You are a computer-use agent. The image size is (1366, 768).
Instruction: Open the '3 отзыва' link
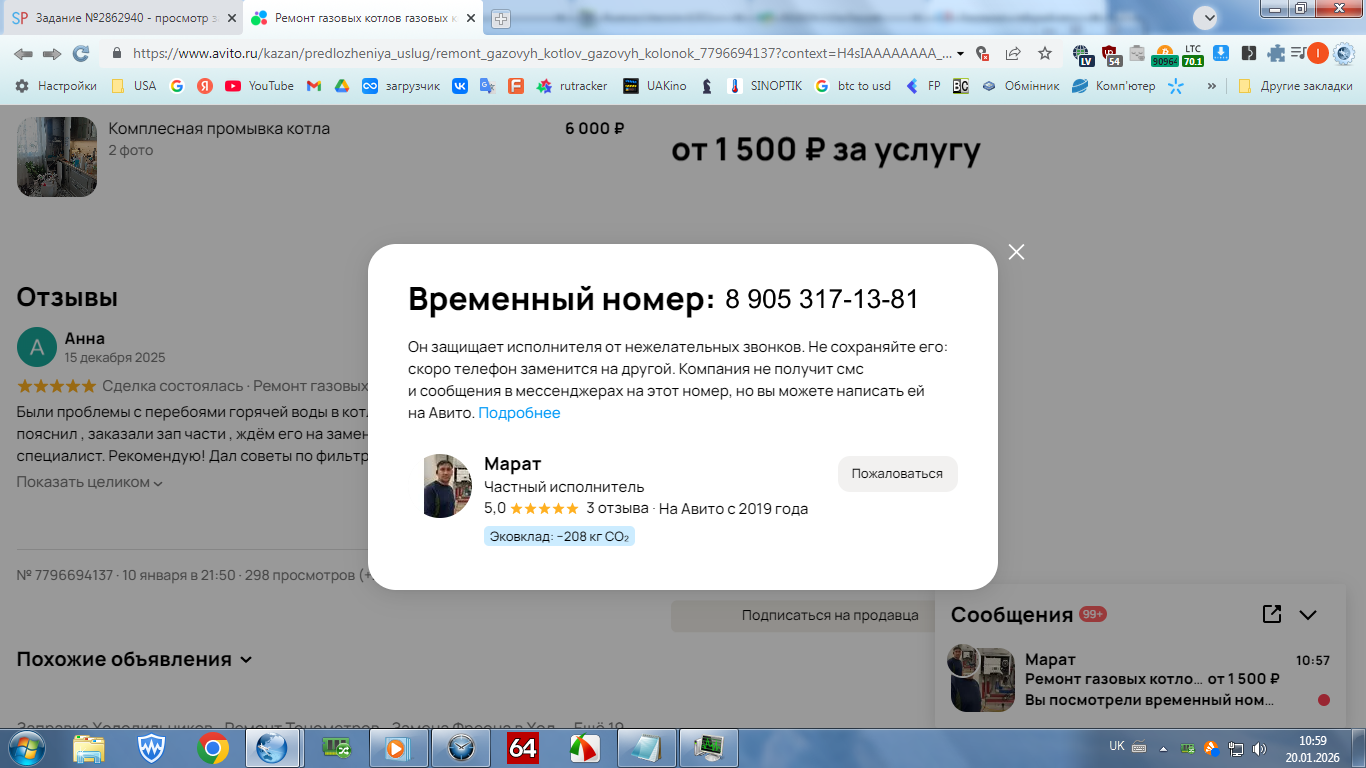coord(617,508)
